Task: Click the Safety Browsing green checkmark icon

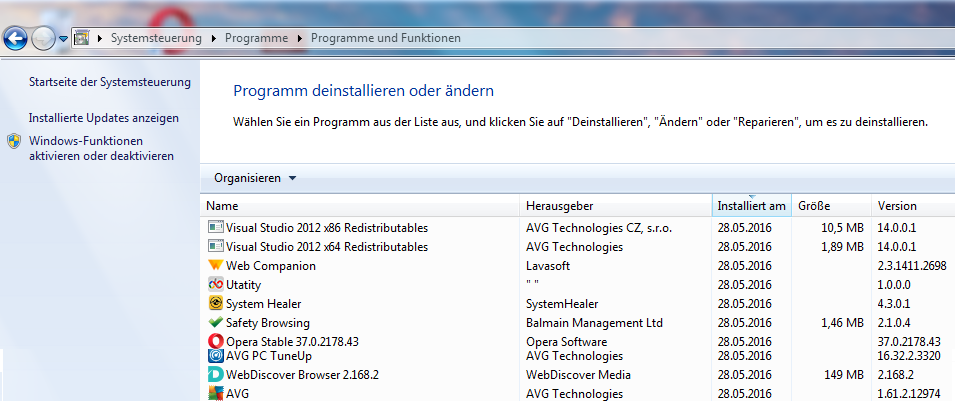Action: [x=215, y=323]
